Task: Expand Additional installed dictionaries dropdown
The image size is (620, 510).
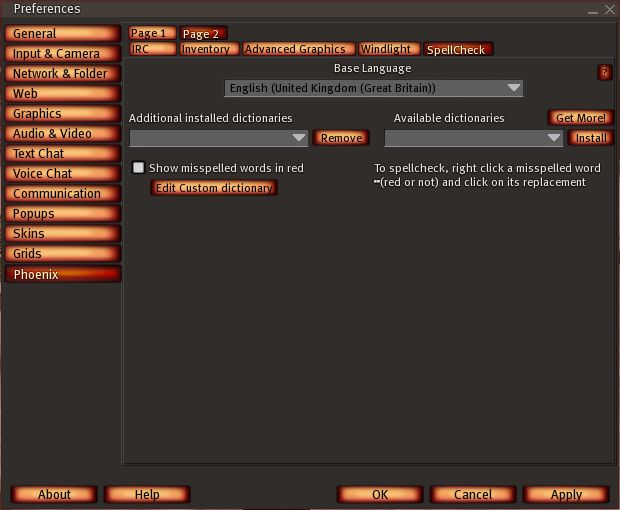Action: 219,138
